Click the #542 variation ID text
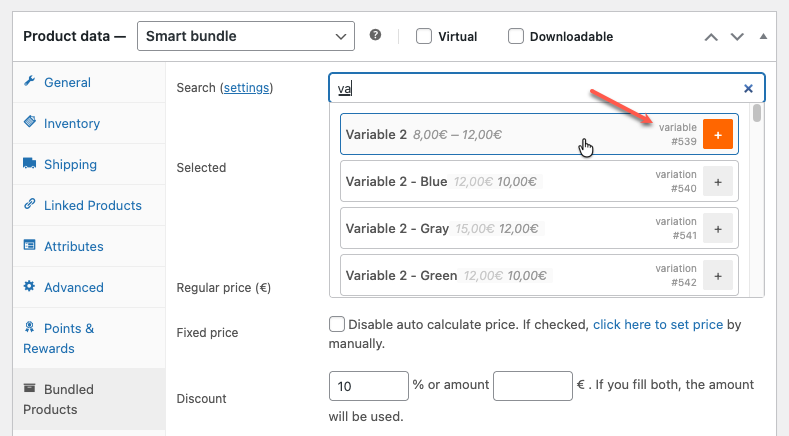The width and height of the screenshot is (789, 436). point(683,282)
